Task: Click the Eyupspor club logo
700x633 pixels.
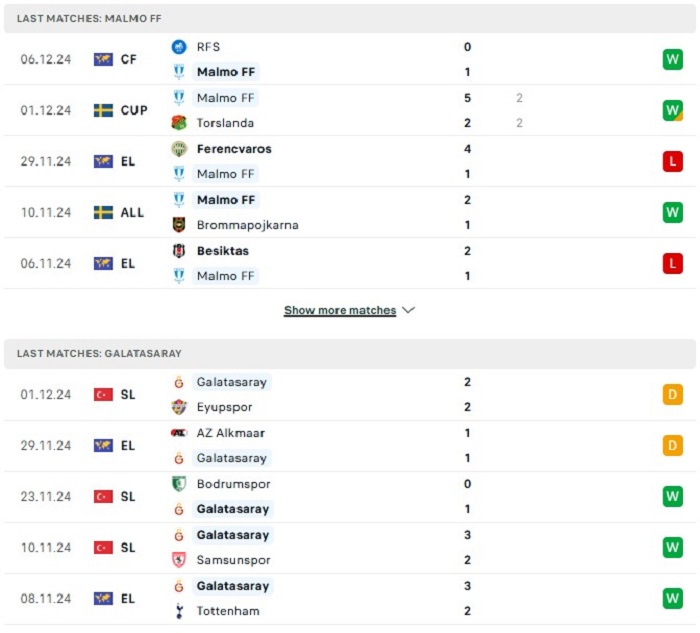Action: pyautogui.click(x=179, y=407)
